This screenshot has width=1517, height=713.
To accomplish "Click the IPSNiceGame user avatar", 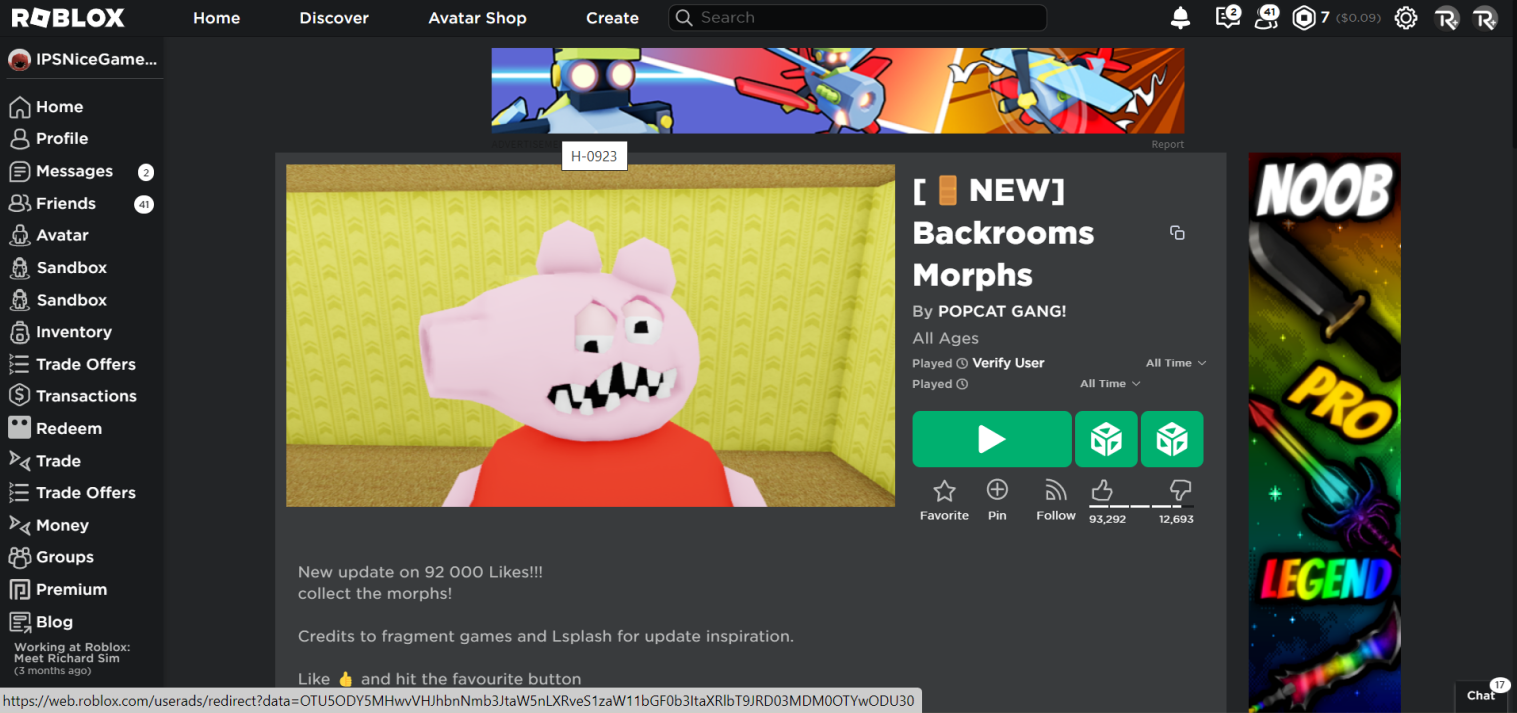I will (19, 60).
